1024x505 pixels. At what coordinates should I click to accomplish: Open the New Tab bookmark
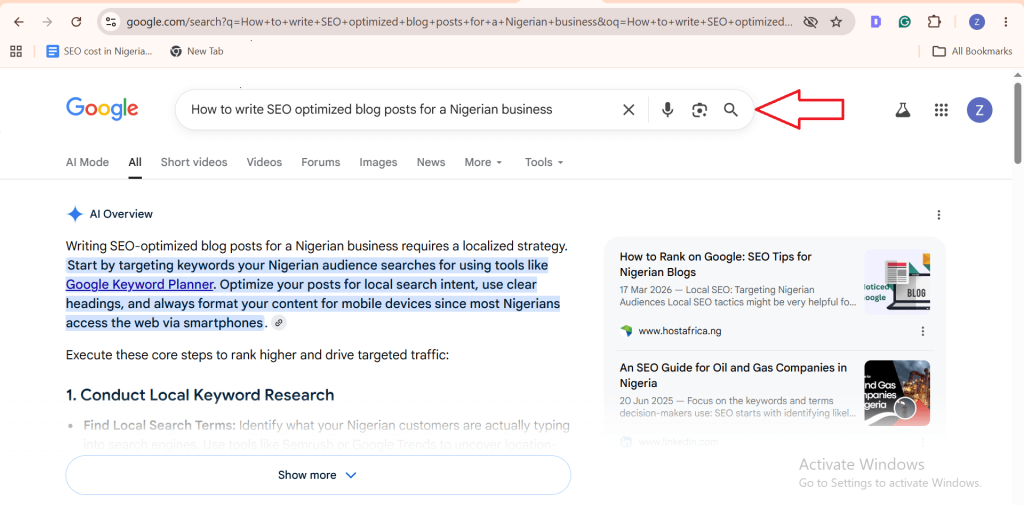tap(197, 51)
